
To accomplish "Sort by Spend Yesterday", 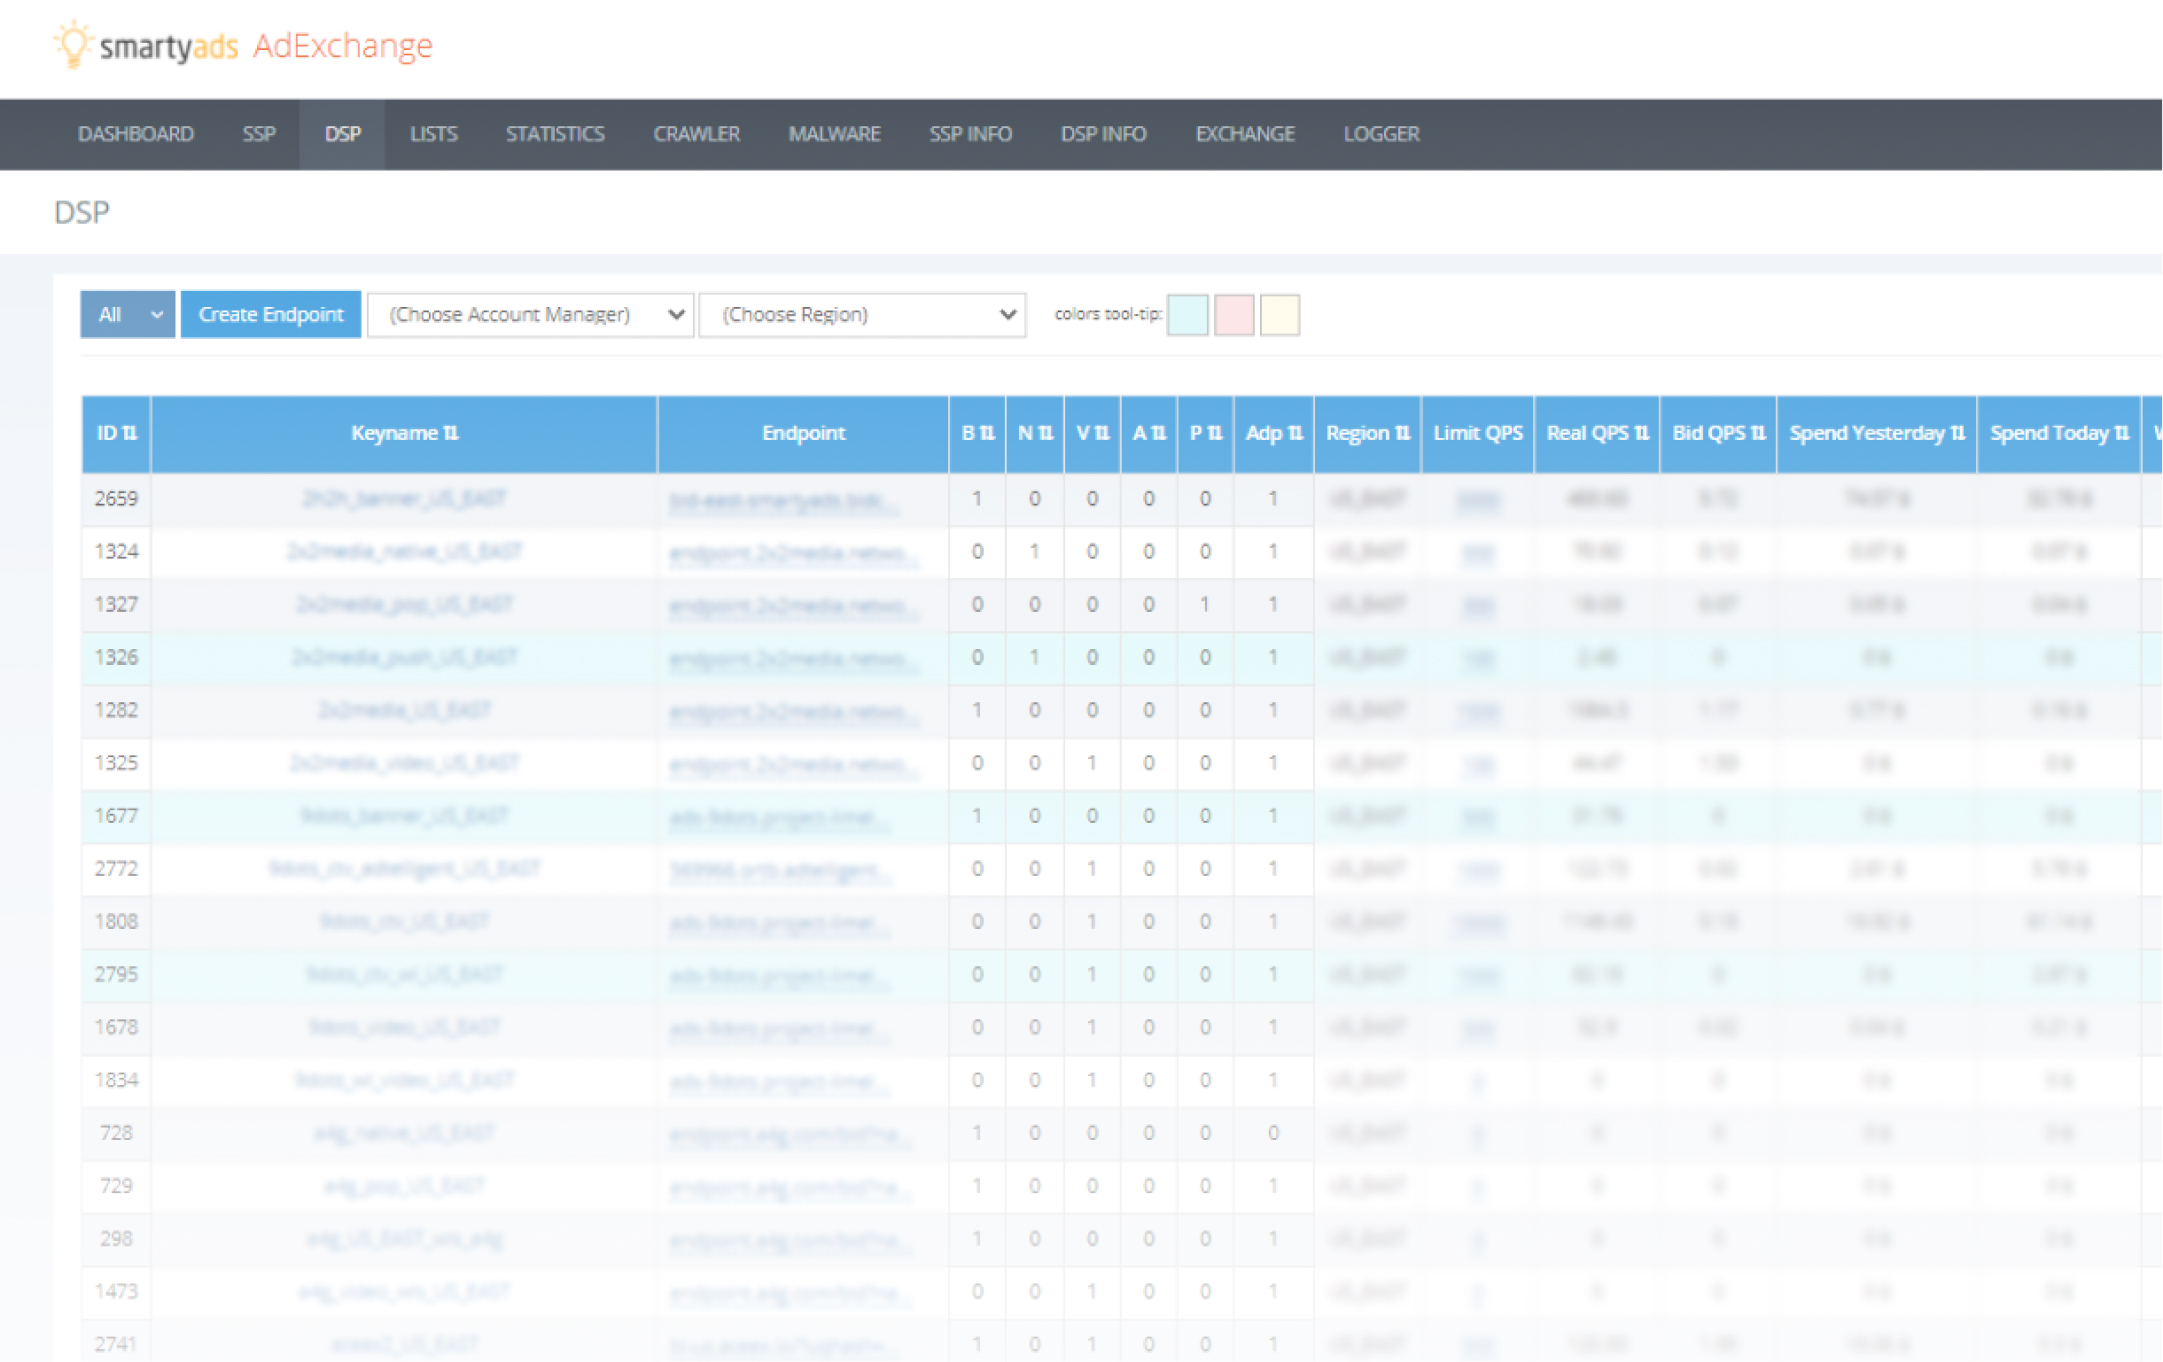I will click(1876, 433).
